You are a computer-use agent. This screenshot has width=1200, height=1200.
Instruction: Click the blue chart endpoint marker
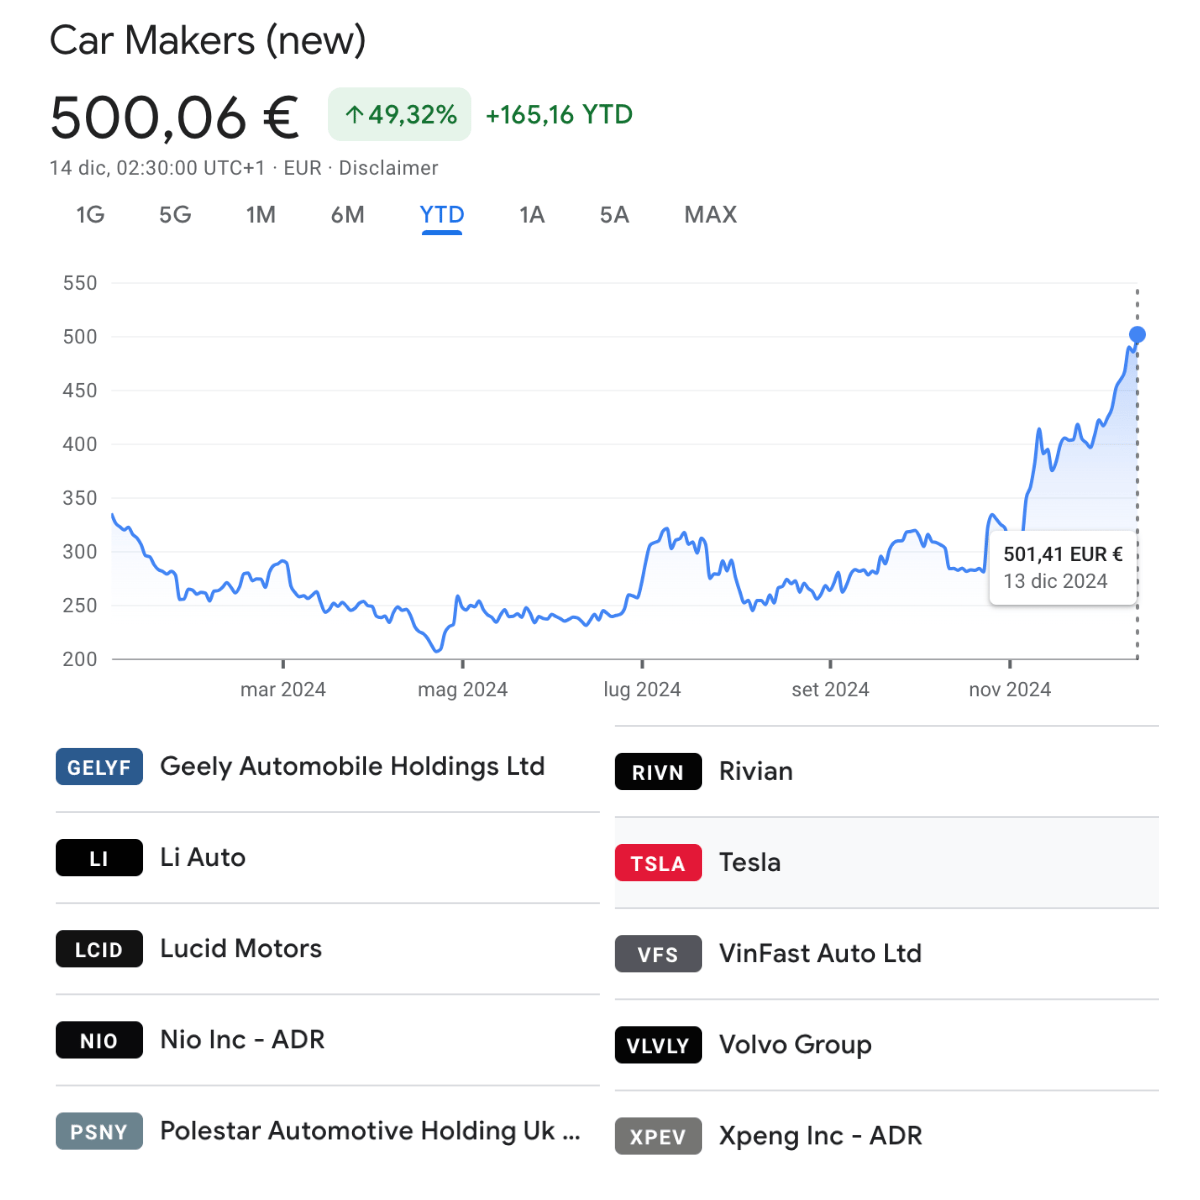click(x=1137, y=335)
